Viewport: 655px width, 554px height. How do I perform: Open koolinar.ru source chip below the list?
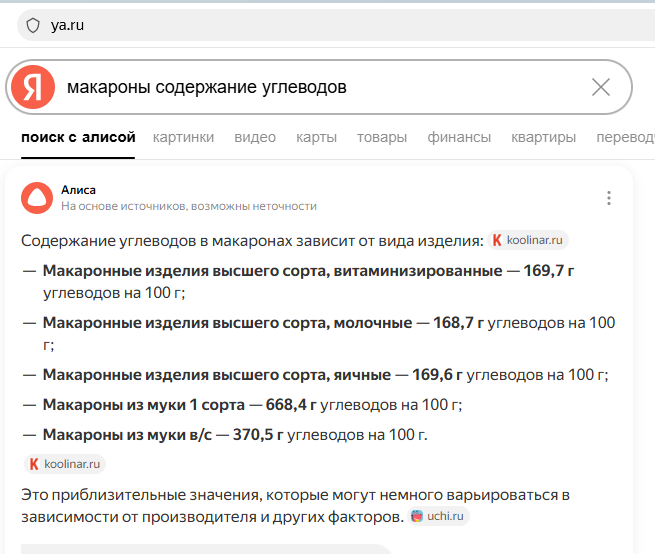(65, 464)
